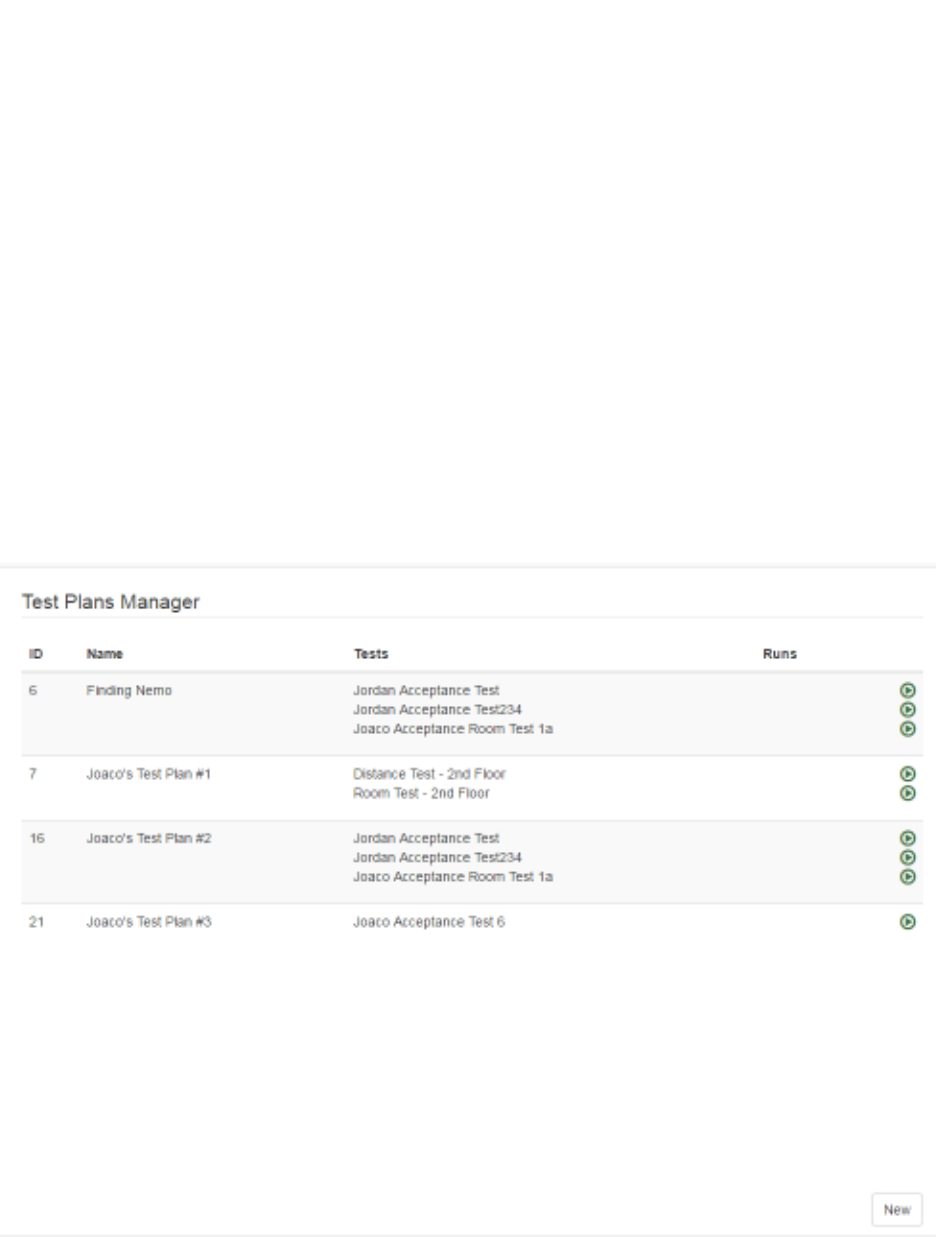Image resolution: width=948 pixels, height=1237 pixels.
Task: Run Jordan Acceptance Test in Finding Nemo plan
Action: (x=907, y=690)
